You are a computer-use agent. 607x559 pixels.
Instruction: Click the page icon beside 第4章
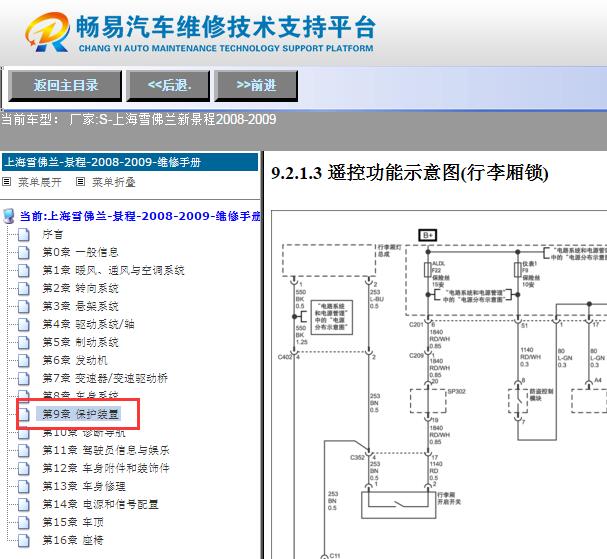(x=24, y=324)
